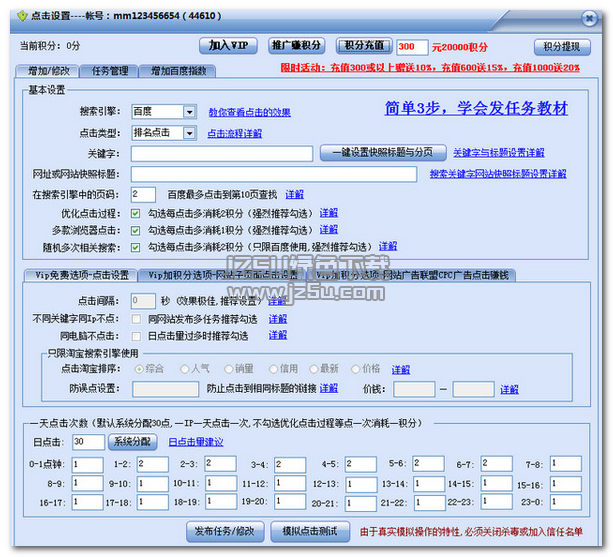Open the 点击类型 dropdown arrow
613x557 pixels.
coord(189,133)
